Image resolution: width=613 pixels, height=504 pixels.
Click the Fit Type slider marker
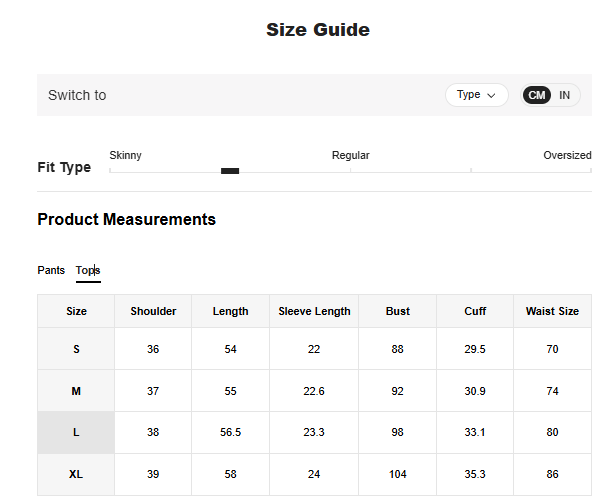coord(230,171)
